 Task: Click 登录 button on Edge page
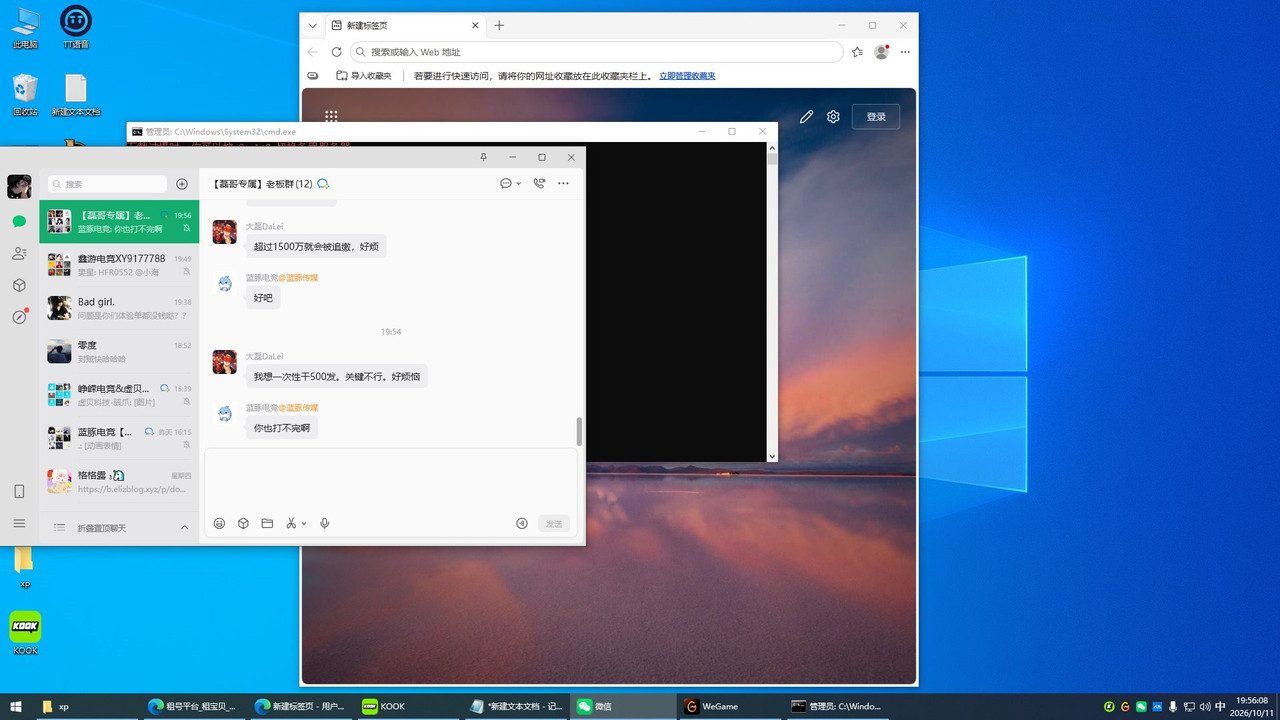click(x=876, y=117)
